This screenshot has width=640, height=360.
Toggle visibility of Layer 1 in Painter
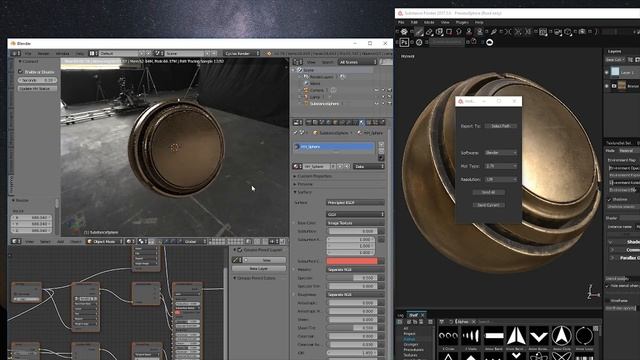pyautogui.click(x=607, y=73)
